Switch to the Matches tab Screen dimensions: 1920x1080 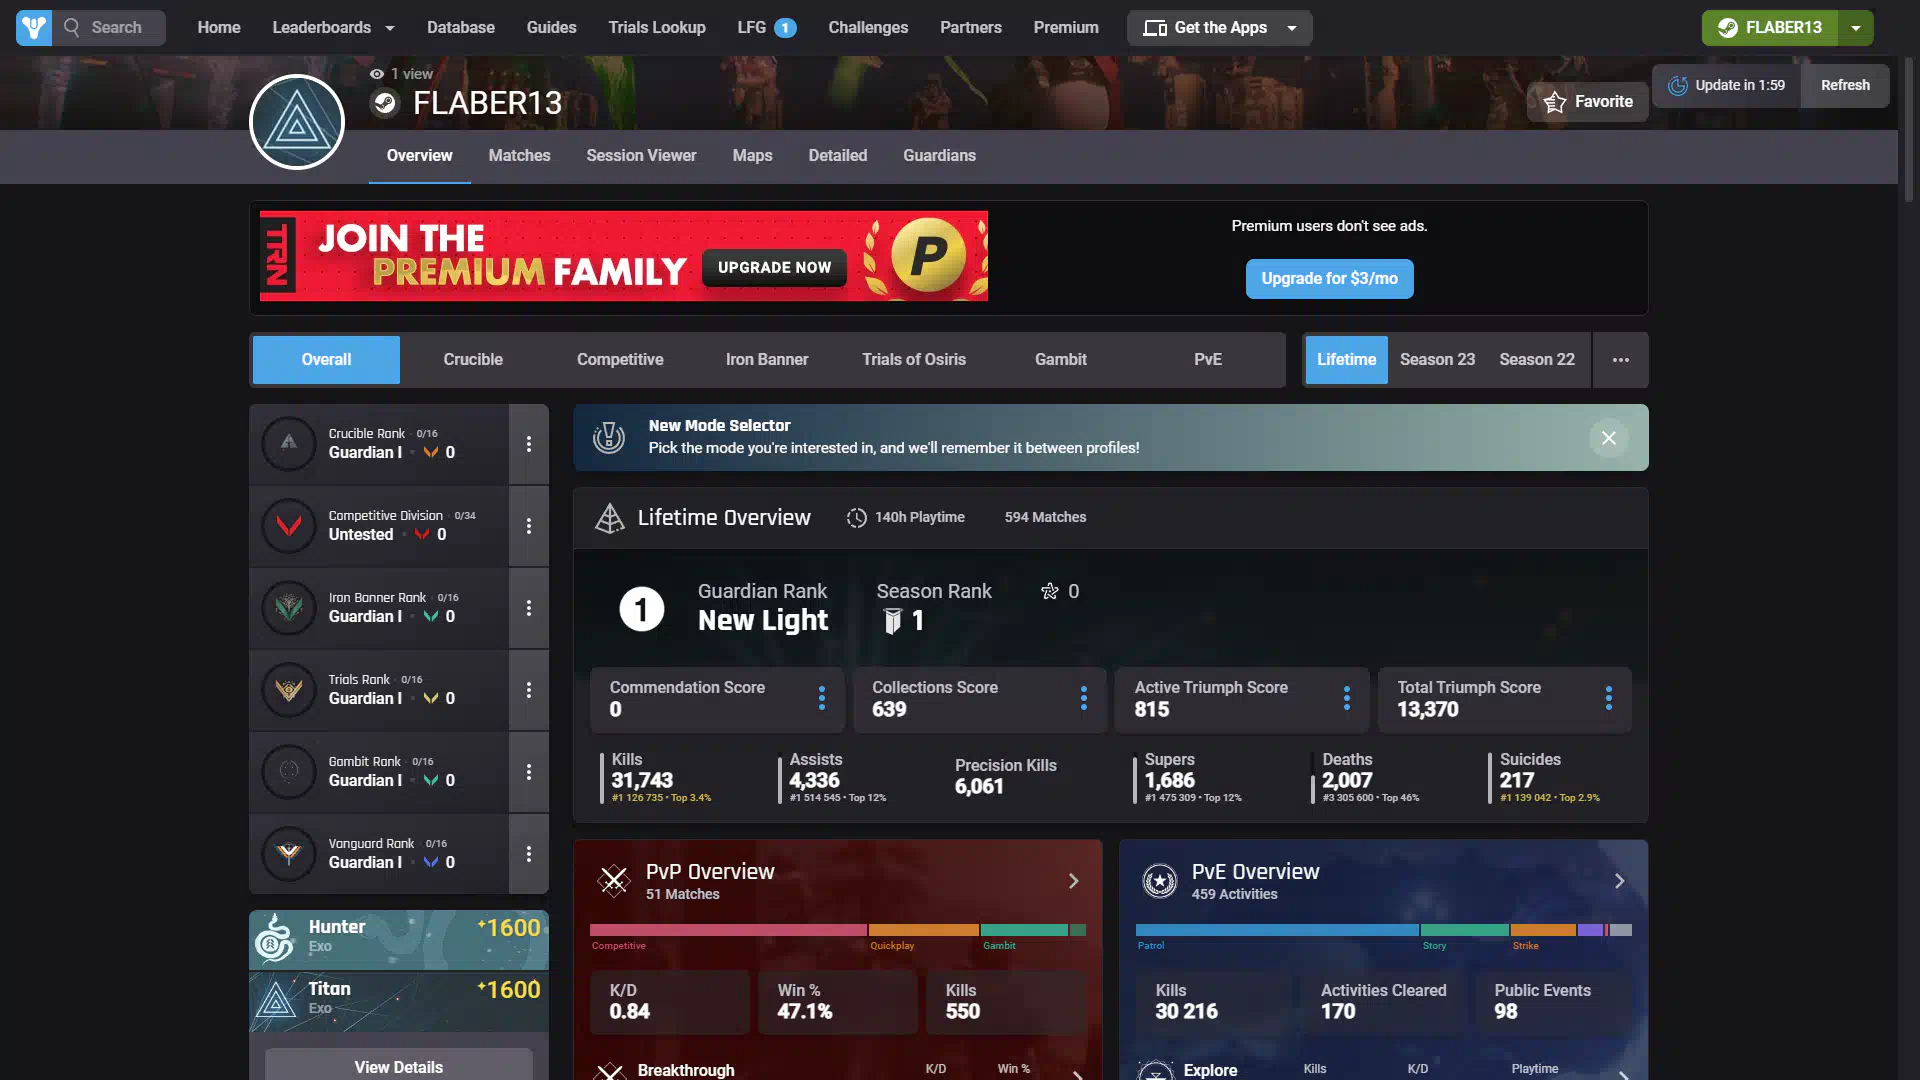coord(519,156)
